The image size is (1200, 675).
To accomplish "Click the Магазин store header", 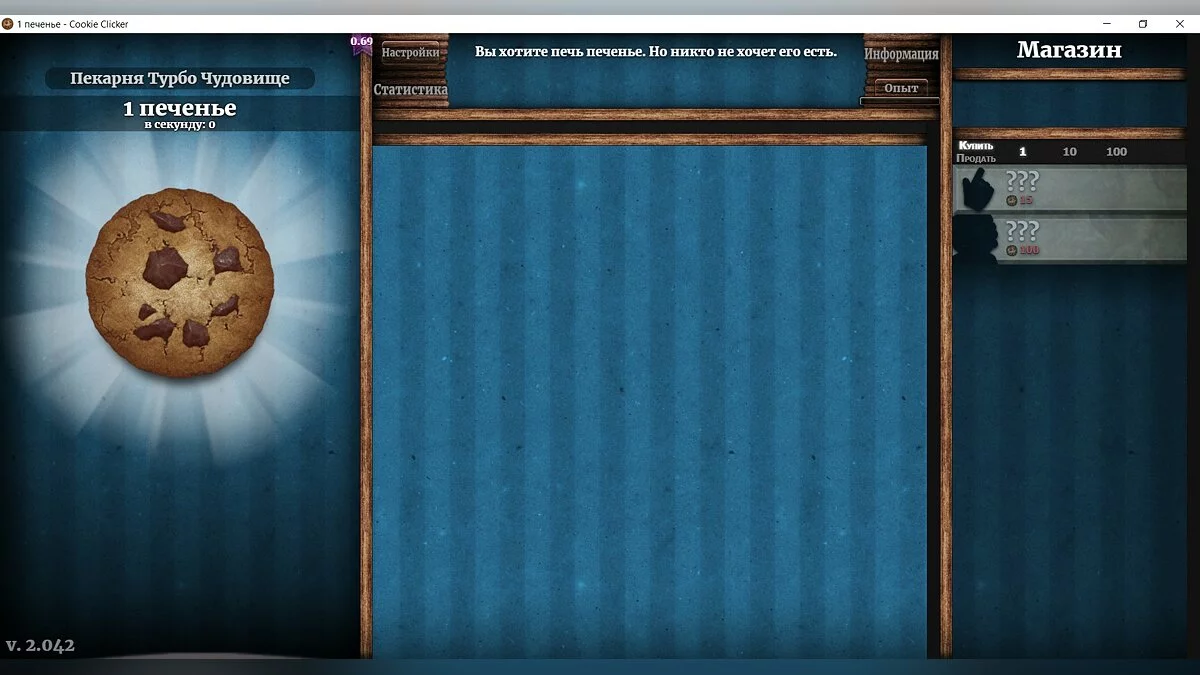I will [x=1069, y=49].
